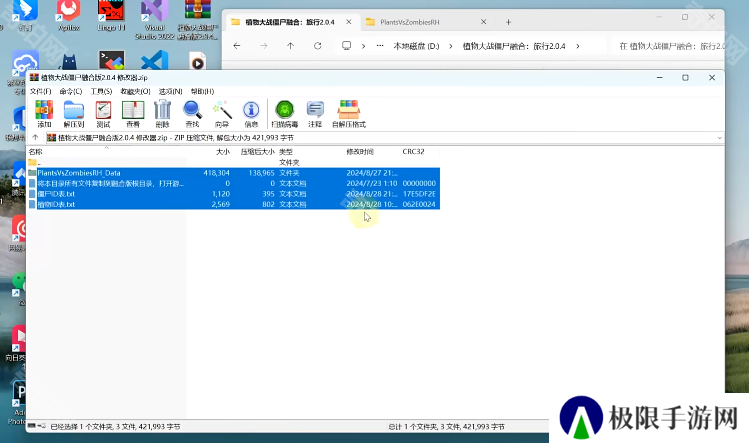This screenshot has width=749, height=443.
Task: Click the back arrow in File Explorer
Action: pos(237,46)
